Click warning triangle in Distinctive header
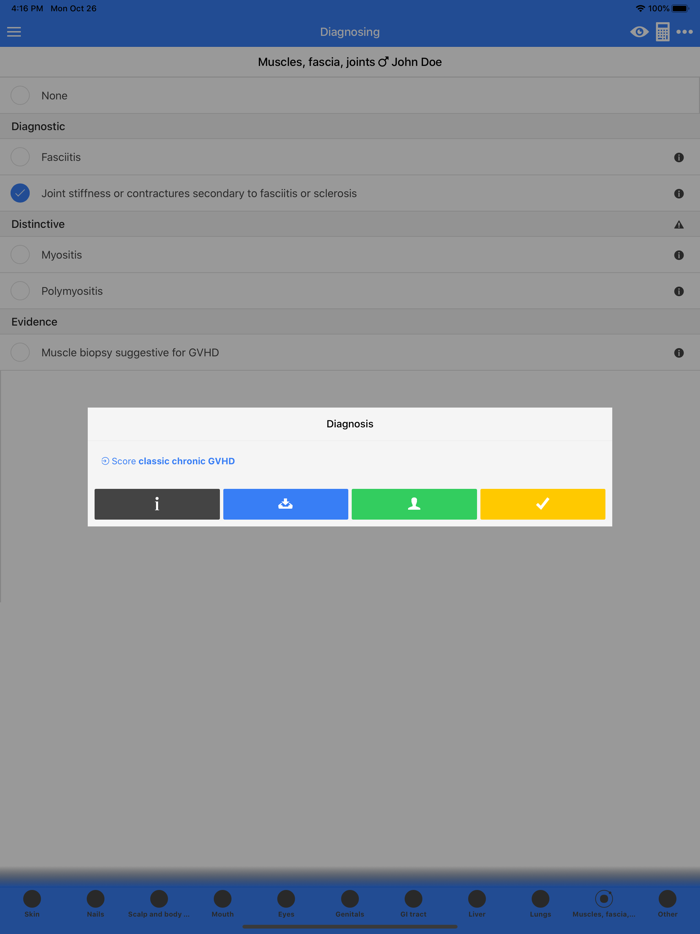Screen dimensions: 700x934 679,225
